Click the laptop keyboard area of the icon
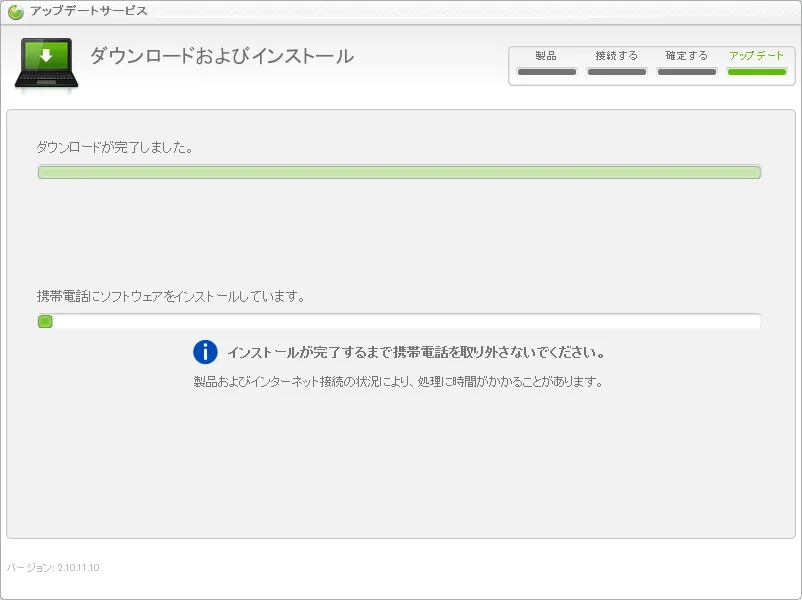This screenshot has width=802, height=600. 44,78
